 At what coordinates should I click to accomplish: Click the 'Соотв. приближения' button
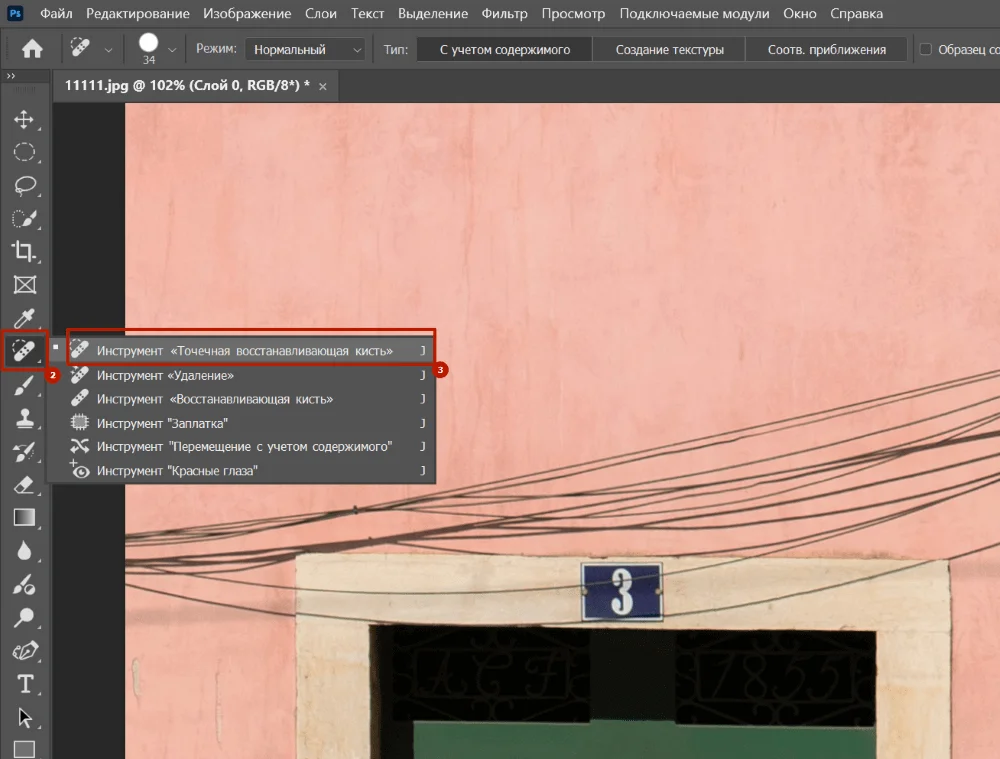(x=826, y=49)
